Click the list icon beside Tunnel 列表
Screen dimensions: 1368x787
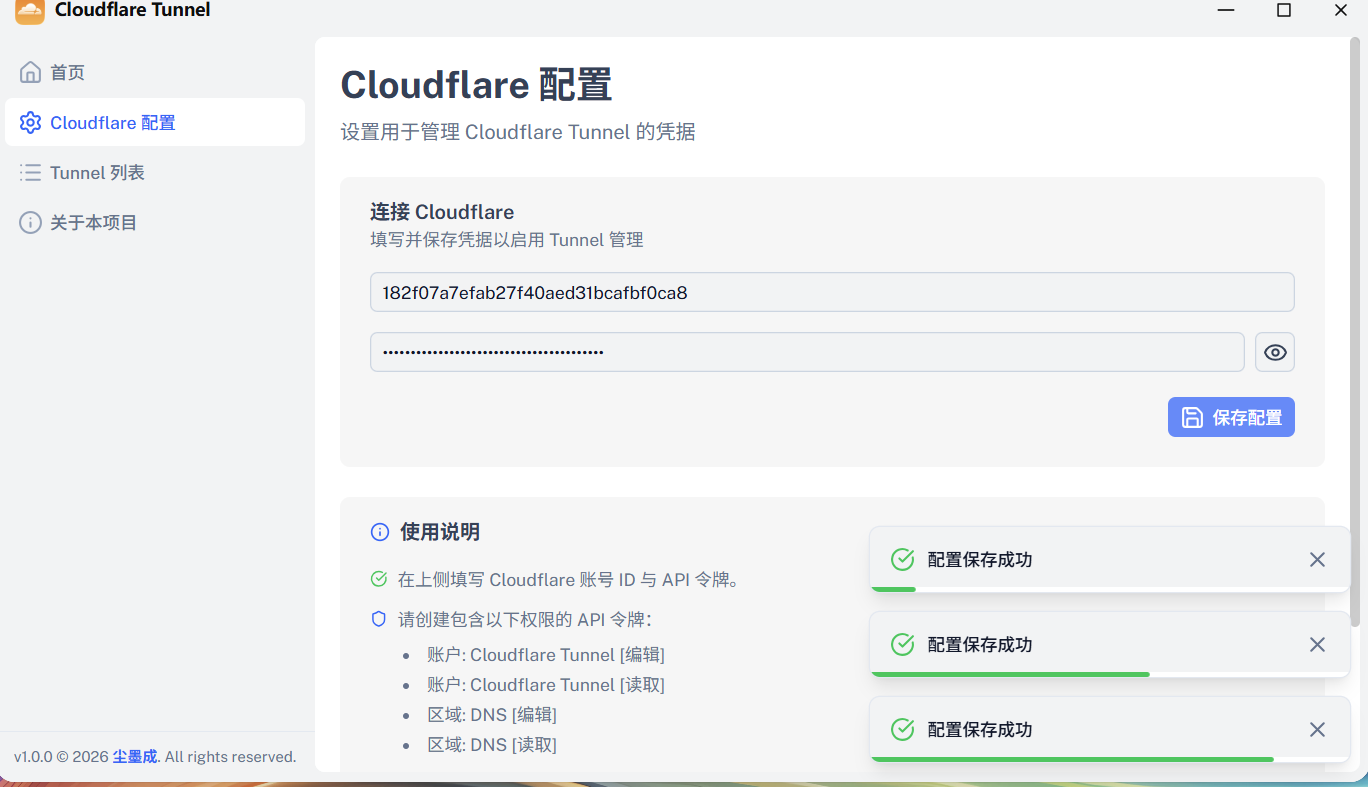(31, 173)
